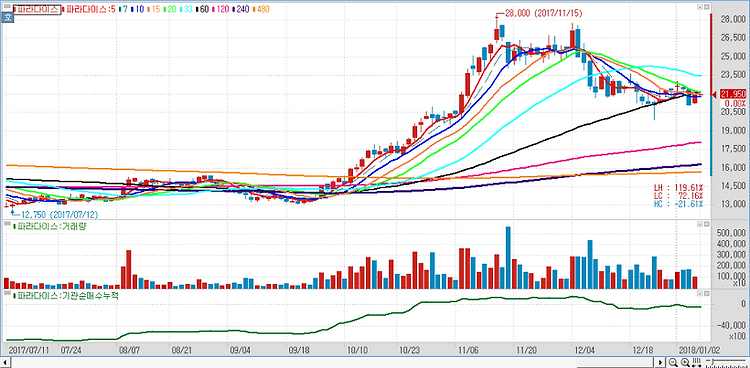Click the 0.00% change label
This screenshot has width=750, height=368.
[x=735, y=103]
